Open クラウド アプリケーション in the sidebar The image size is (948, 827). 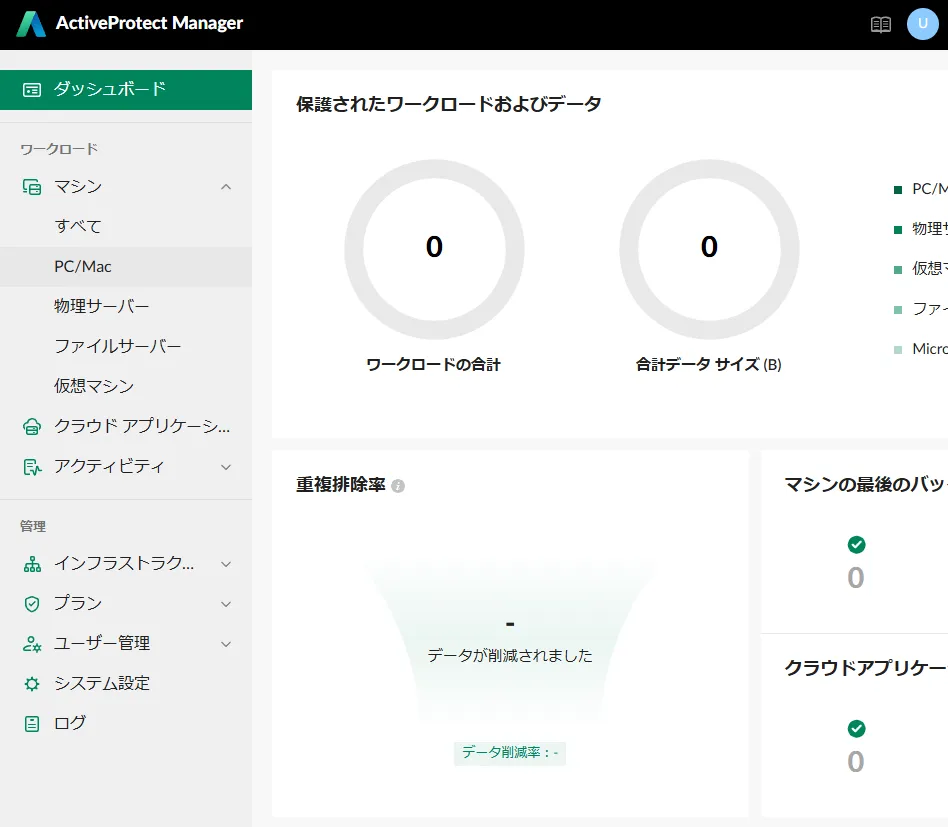coord(126,427)
